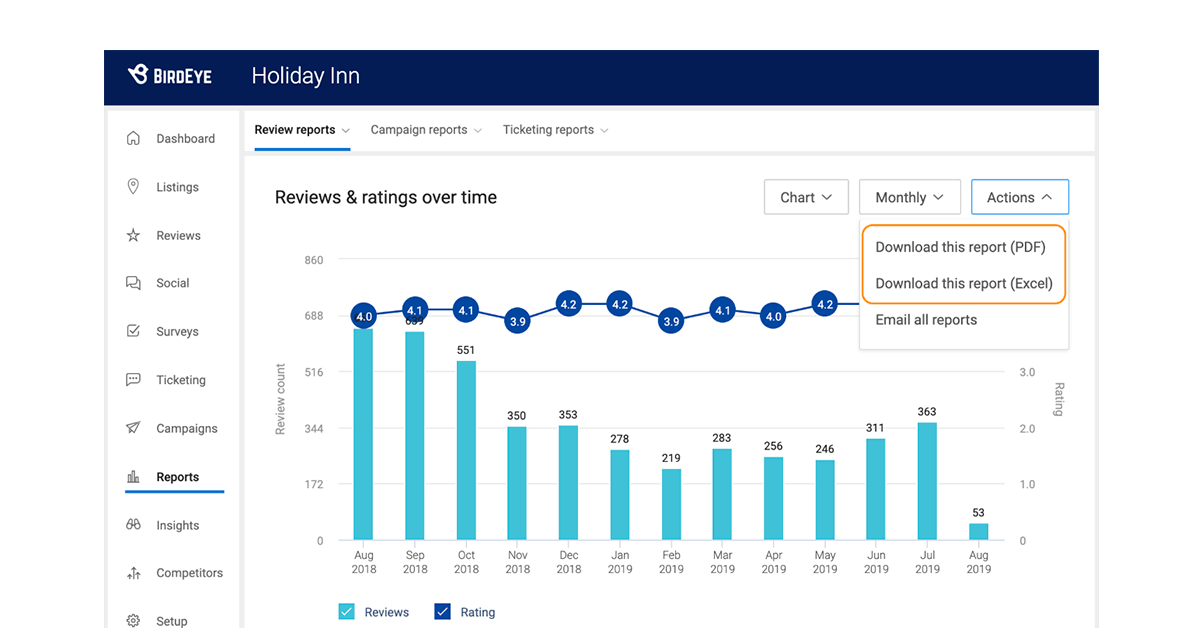Click the Reports bar chart icon
The image size is (1200, 628).
click(133, 477)
